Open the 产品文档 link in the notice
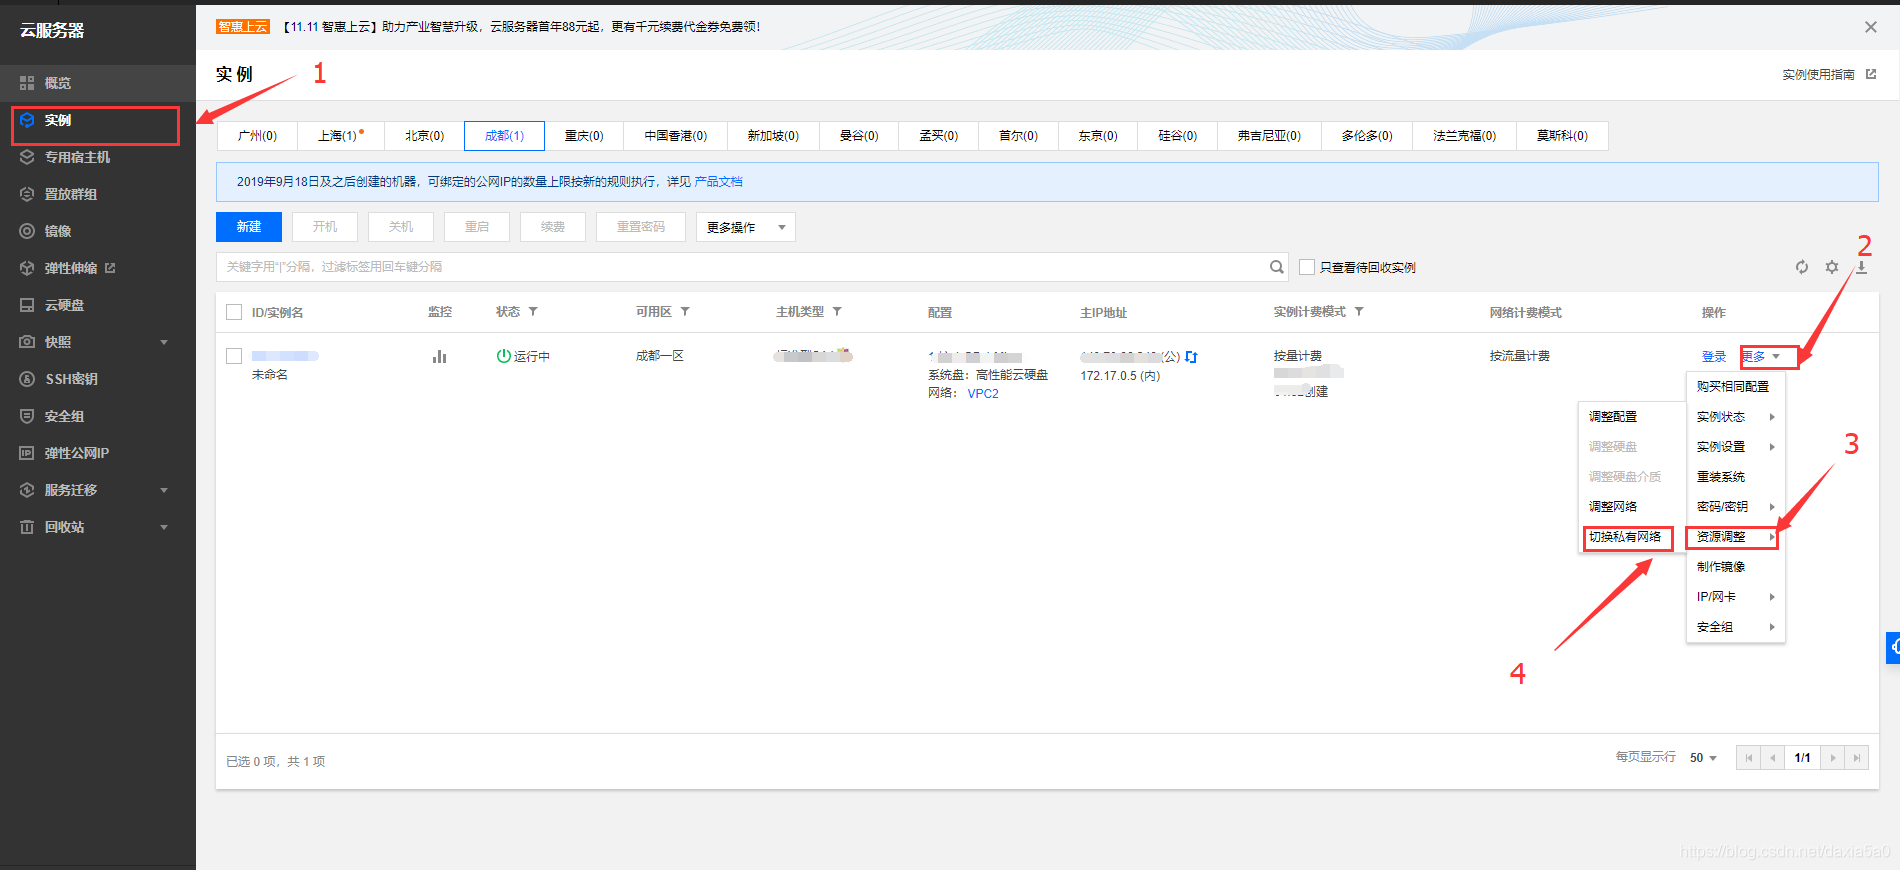 click(x=719, y=182)
